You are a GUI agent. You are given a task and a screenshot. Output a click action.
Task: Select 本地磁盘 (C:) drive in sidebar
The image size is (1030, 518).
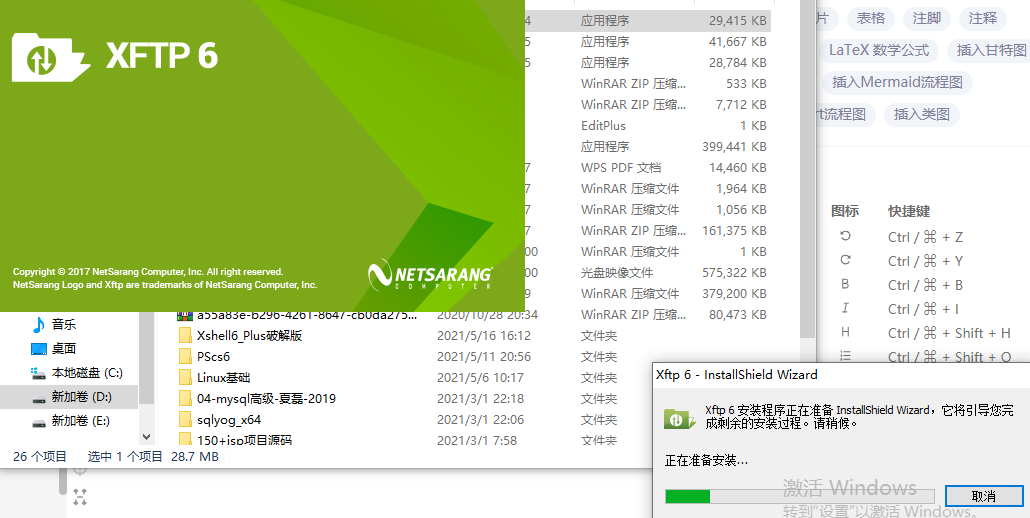click(87, 372)
